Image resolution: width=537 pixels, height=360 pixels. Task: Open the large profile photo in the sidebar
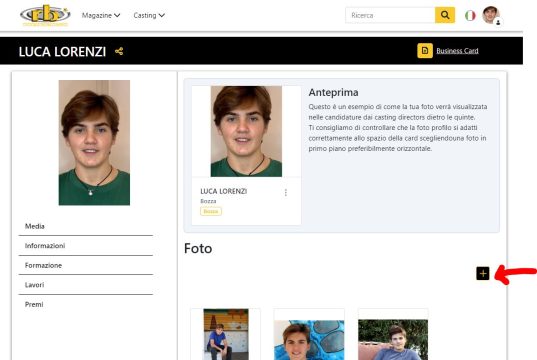[94, 142]
